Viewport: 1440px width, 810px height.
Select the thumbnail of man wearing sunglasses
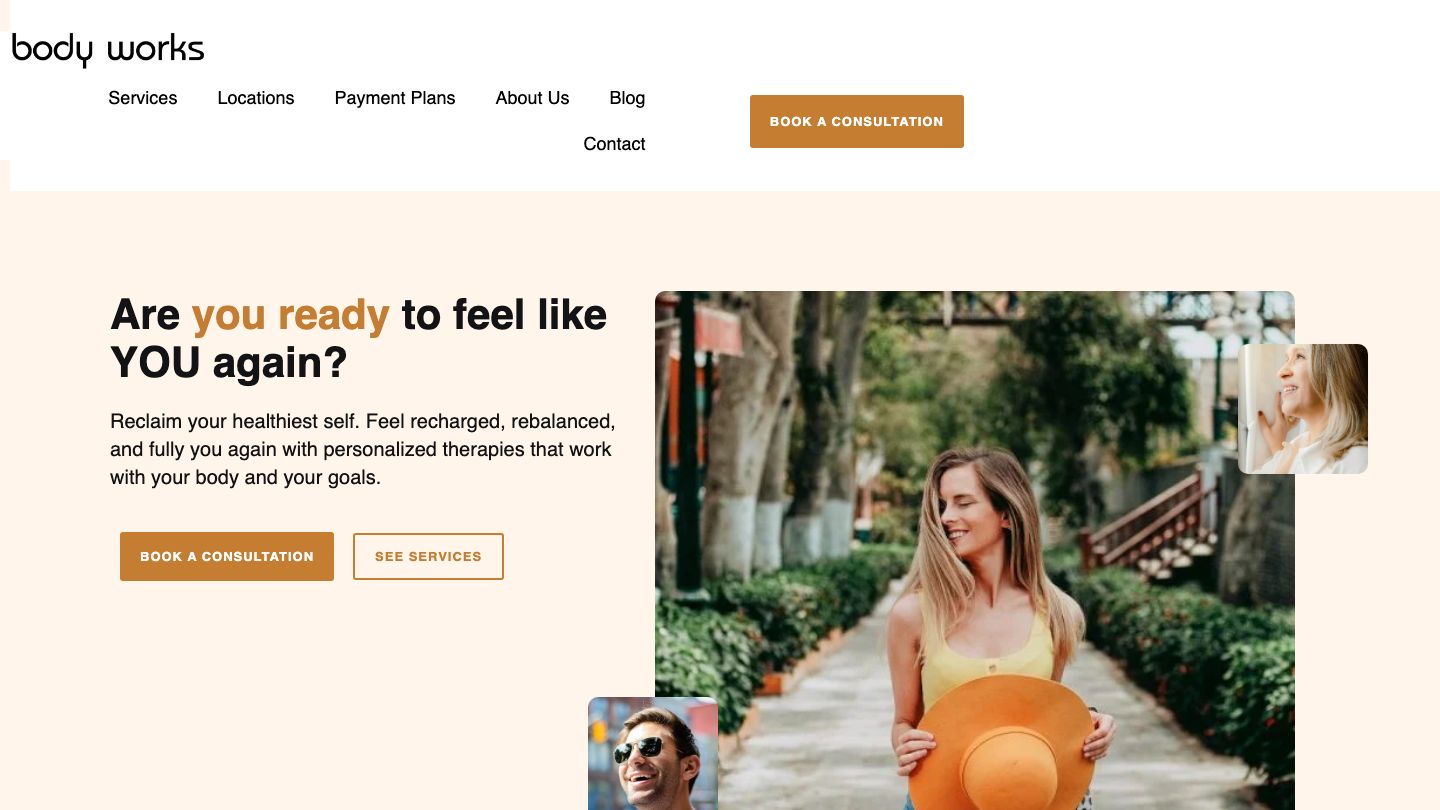653,753
